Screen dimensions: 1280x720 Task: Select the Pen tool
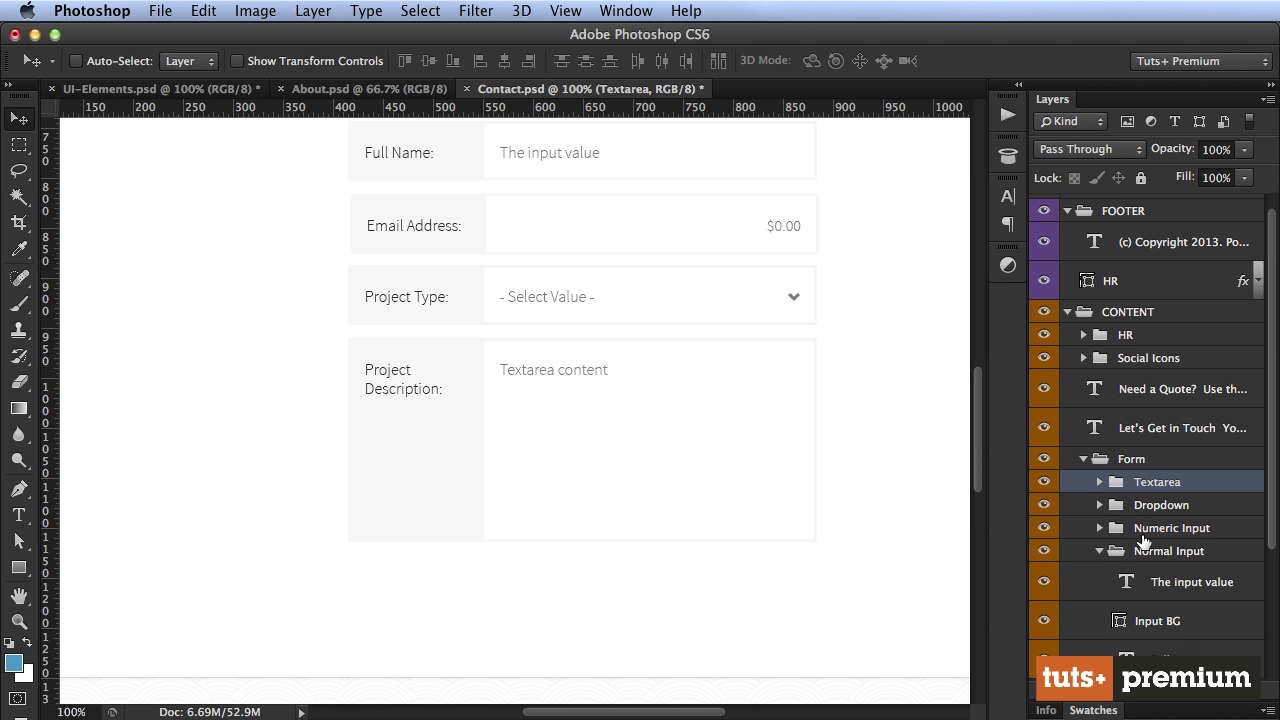pyautogui.click(x=19, y=489)
